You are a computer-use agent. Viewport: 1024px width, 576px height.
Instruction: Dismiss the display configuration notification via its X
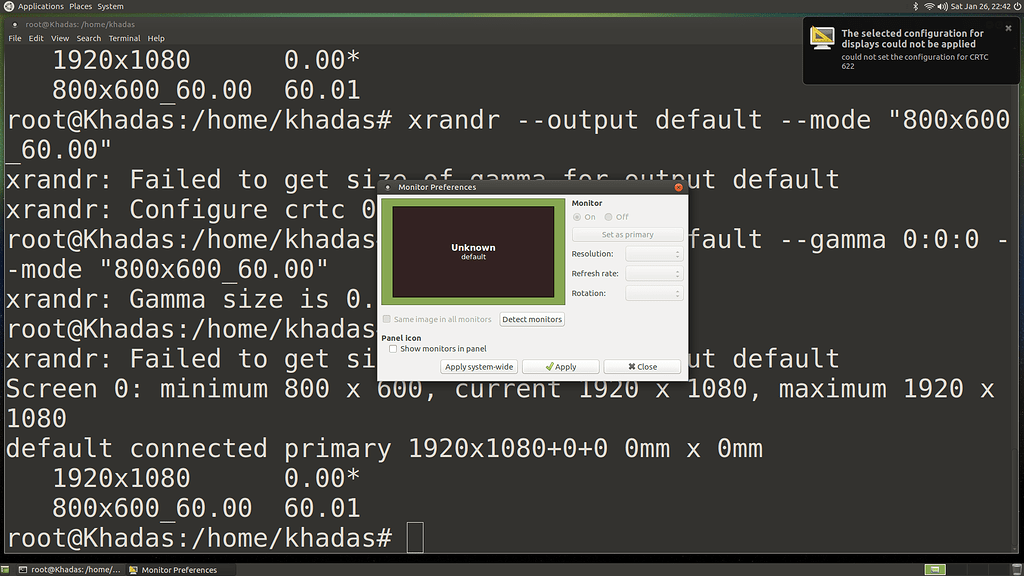click(1008, 28)
